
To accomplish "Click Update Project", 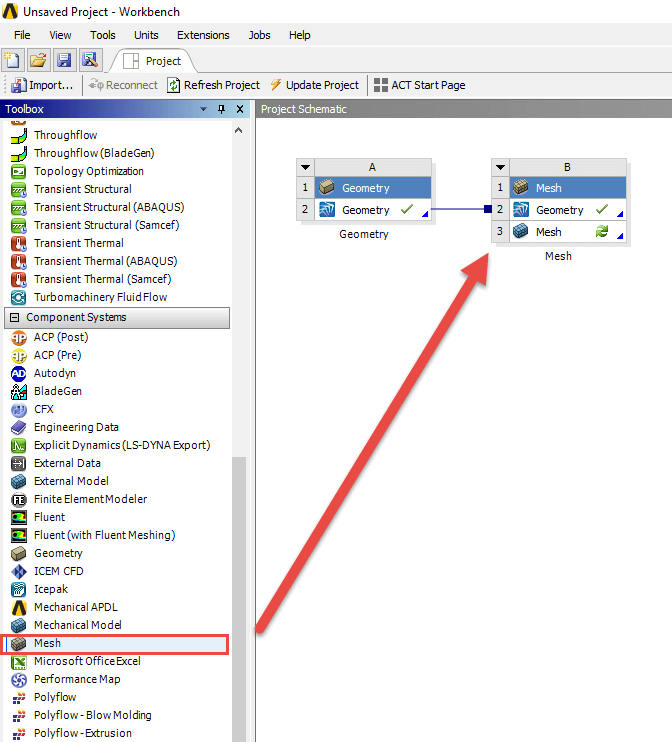I will pyautogui.click(x=315, y=85).
